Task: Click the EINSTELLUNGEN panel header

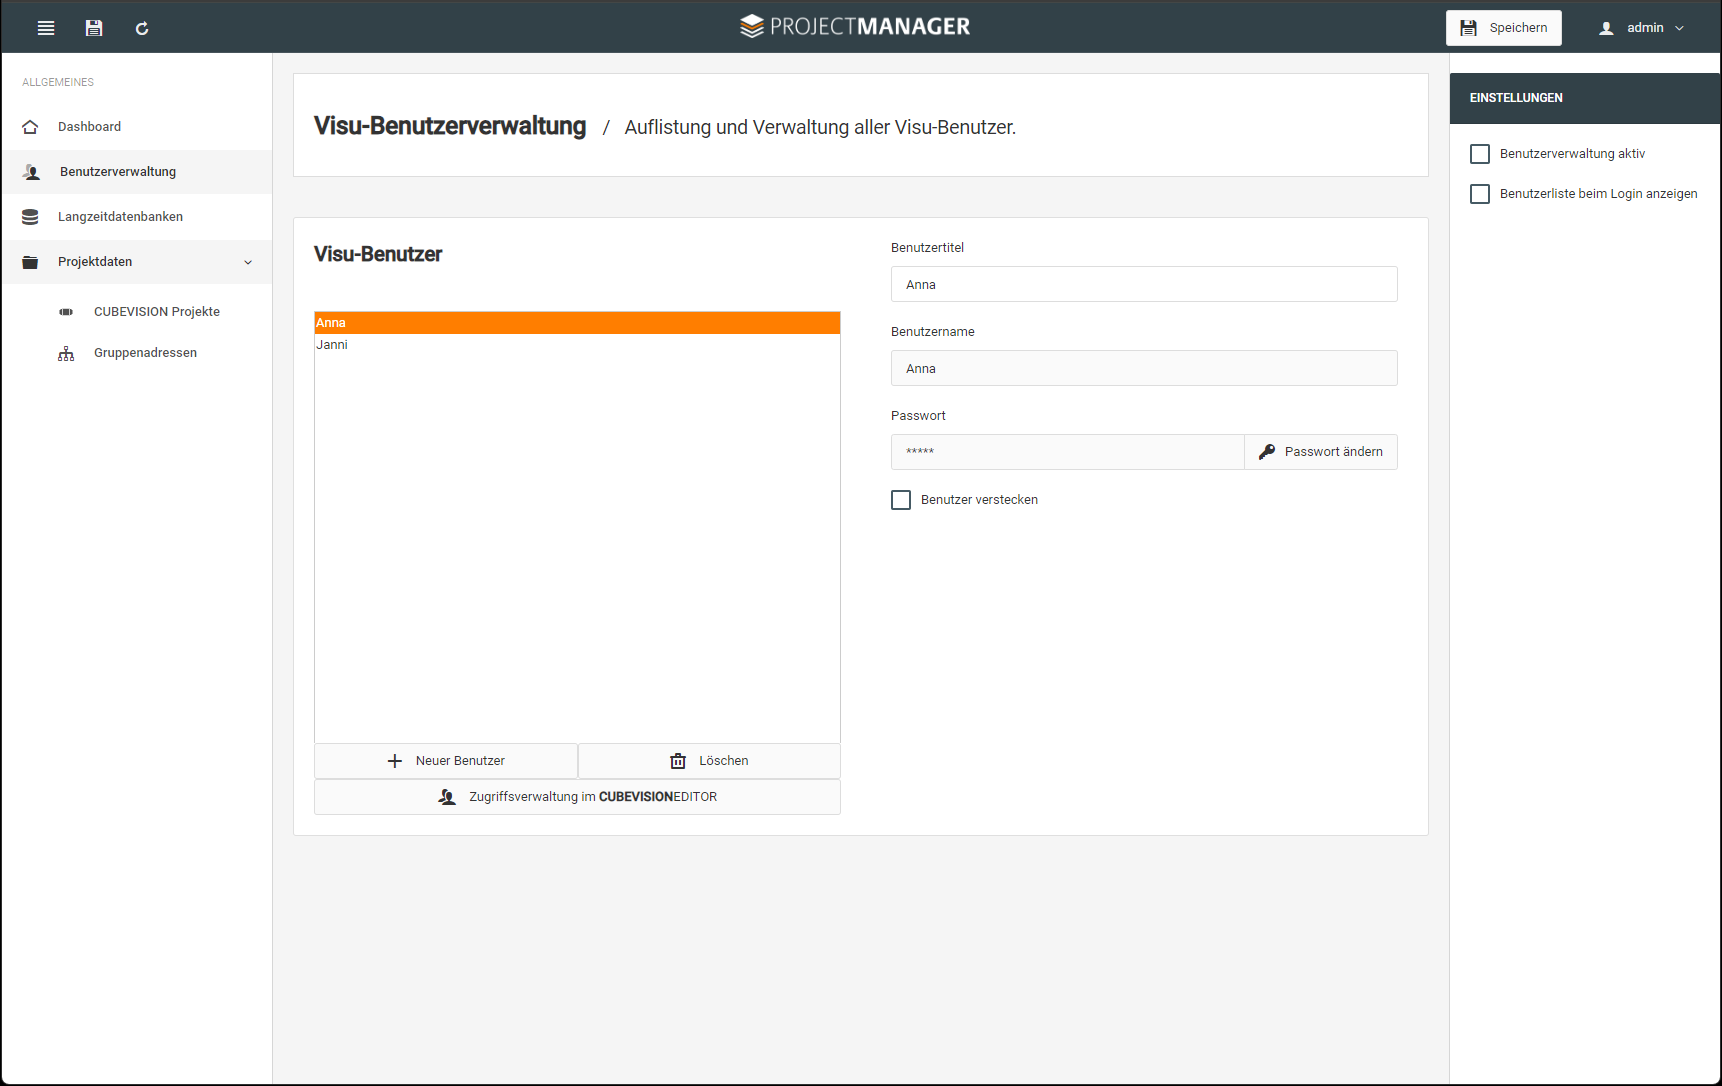Action: [x=1585, y=98]
